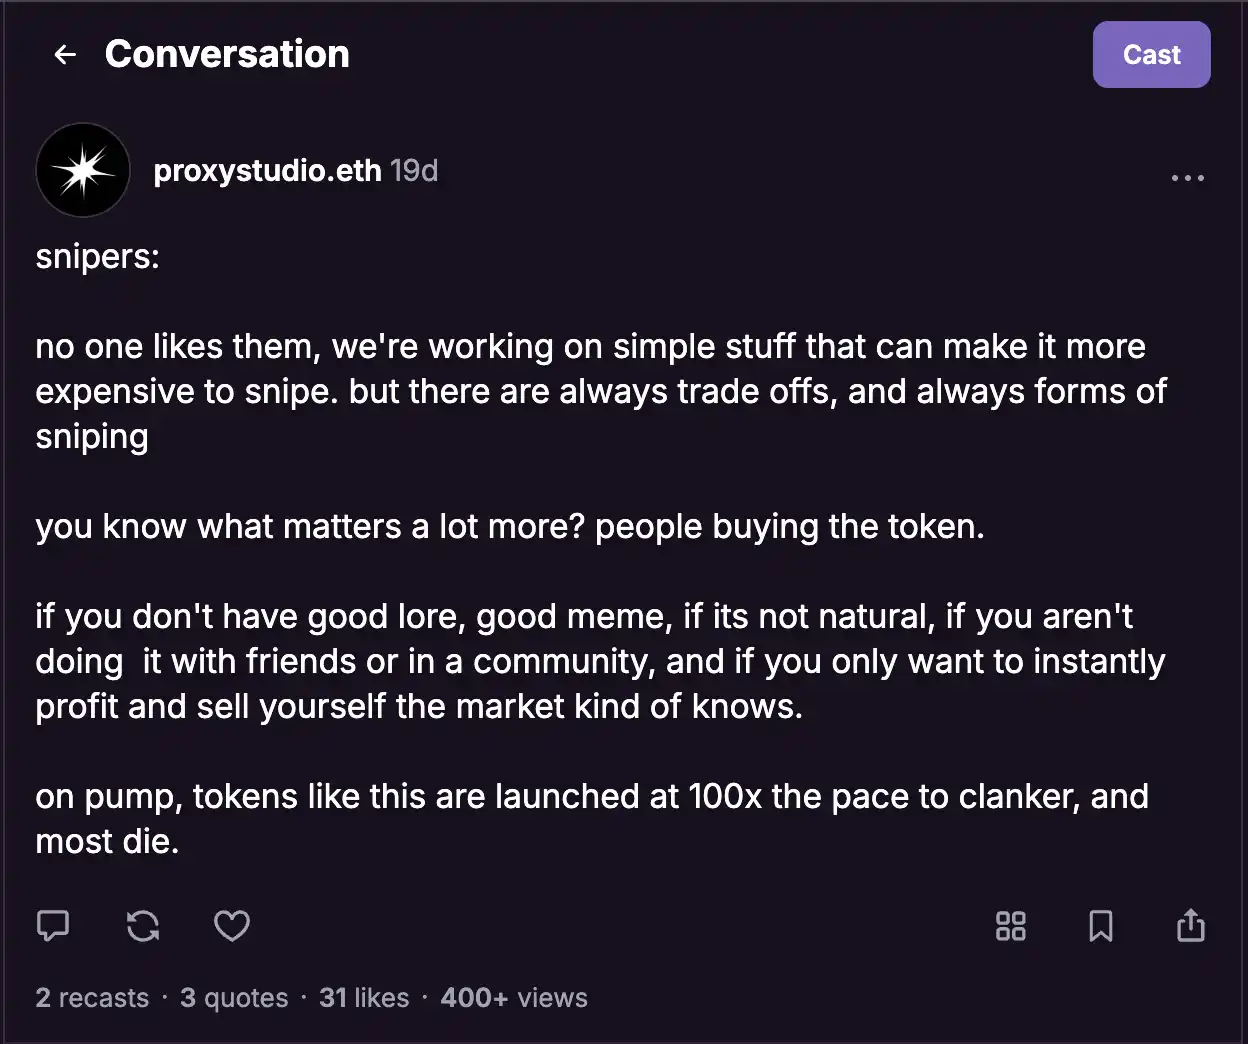Click the reply comment icon
The width and height of the screenshot is (1248, 1044).
point(53,926)
